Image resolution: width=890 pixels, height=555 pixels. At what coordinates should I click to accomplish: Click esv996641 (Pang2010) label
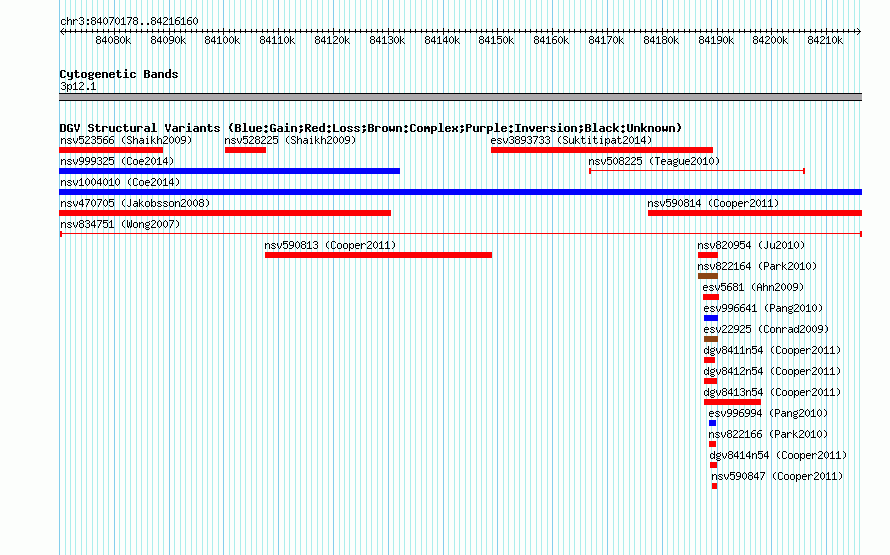click(x=763, y=308)
